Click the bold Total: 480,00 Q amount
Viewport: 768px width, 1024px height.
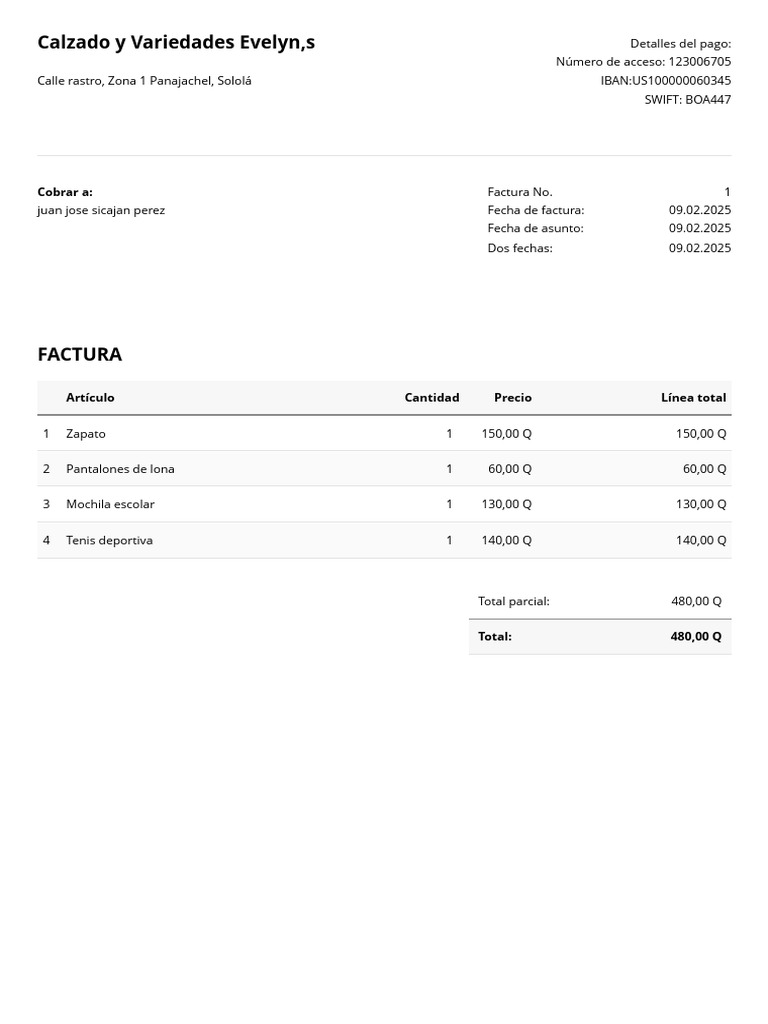pyautogui.click(x=696, y=637)
